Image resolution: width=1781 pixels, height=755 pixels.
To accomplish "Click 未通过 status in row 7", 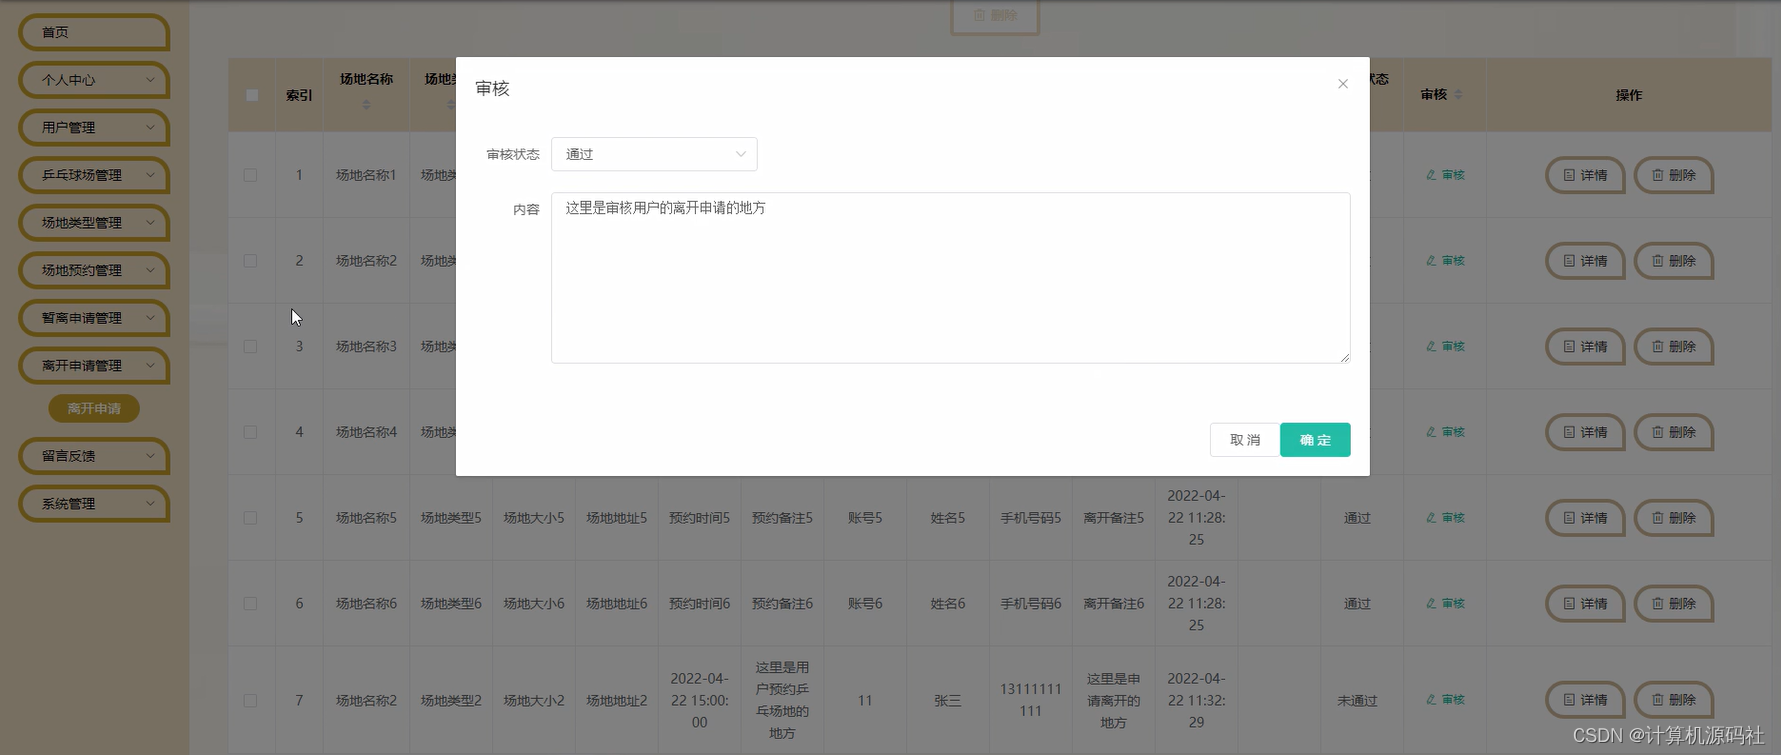I will click(1357, 701).
